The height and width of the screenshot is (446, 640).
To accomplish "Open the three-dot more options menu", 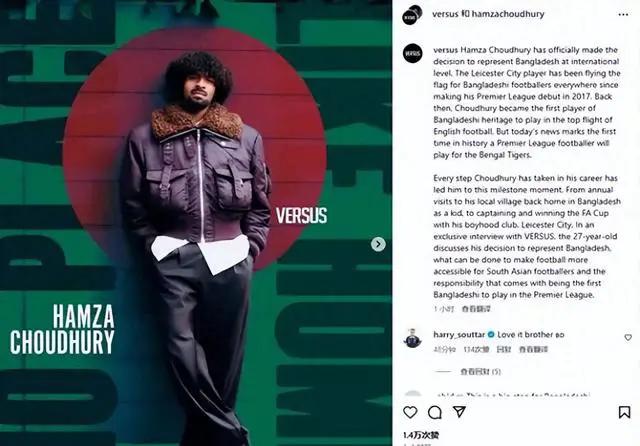I will [623, 15].
